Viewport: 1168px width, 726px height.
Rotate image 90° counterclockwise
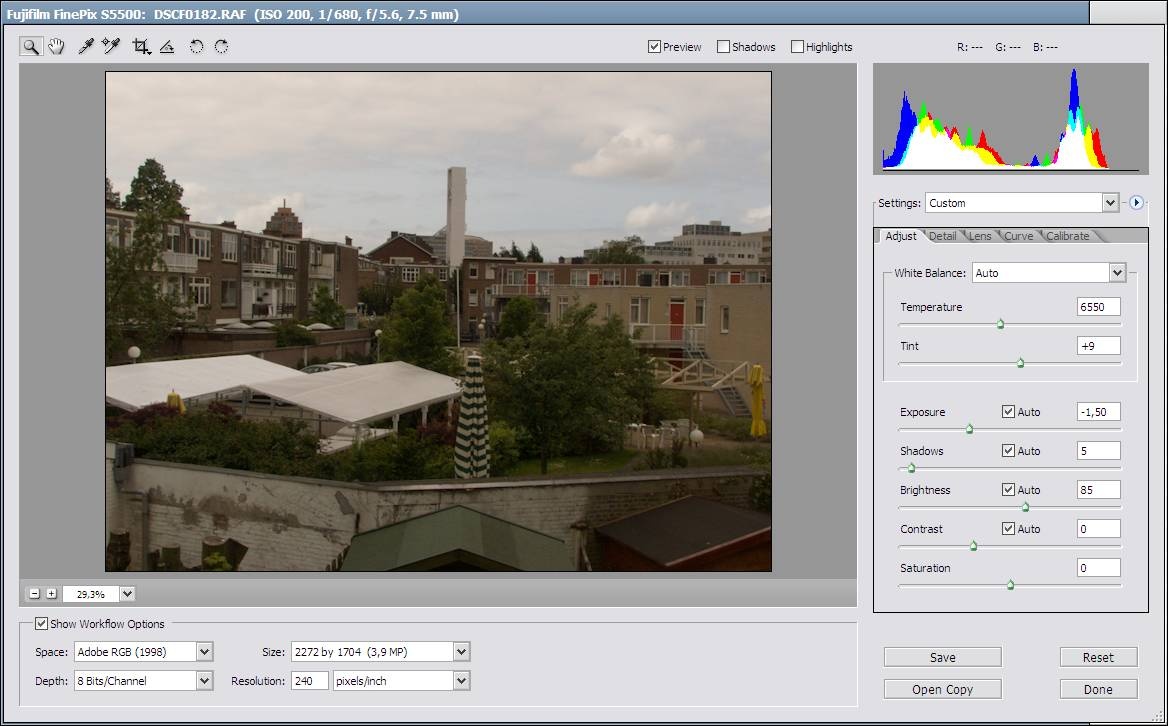pyautogui.click(x=196, y=46)
